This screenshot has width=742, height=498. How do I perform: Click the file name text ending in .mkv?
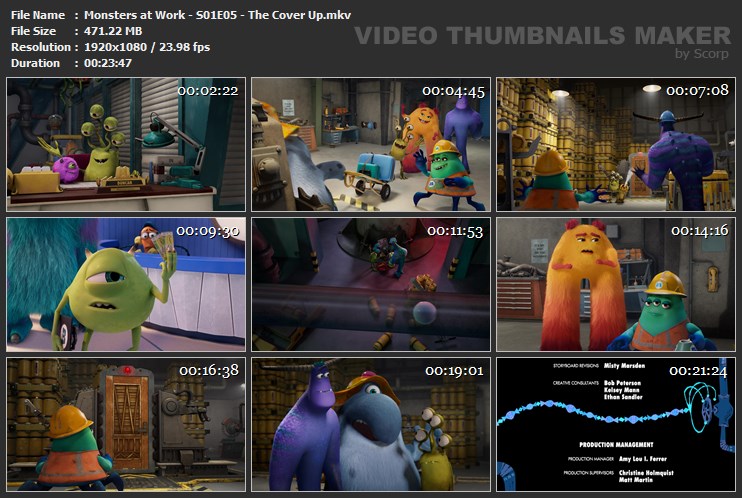coord(217,15)
